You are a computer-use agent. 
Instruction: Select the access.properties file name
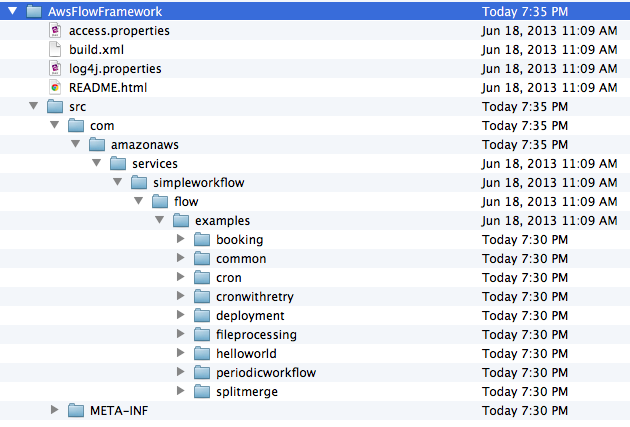coord(119,31)
